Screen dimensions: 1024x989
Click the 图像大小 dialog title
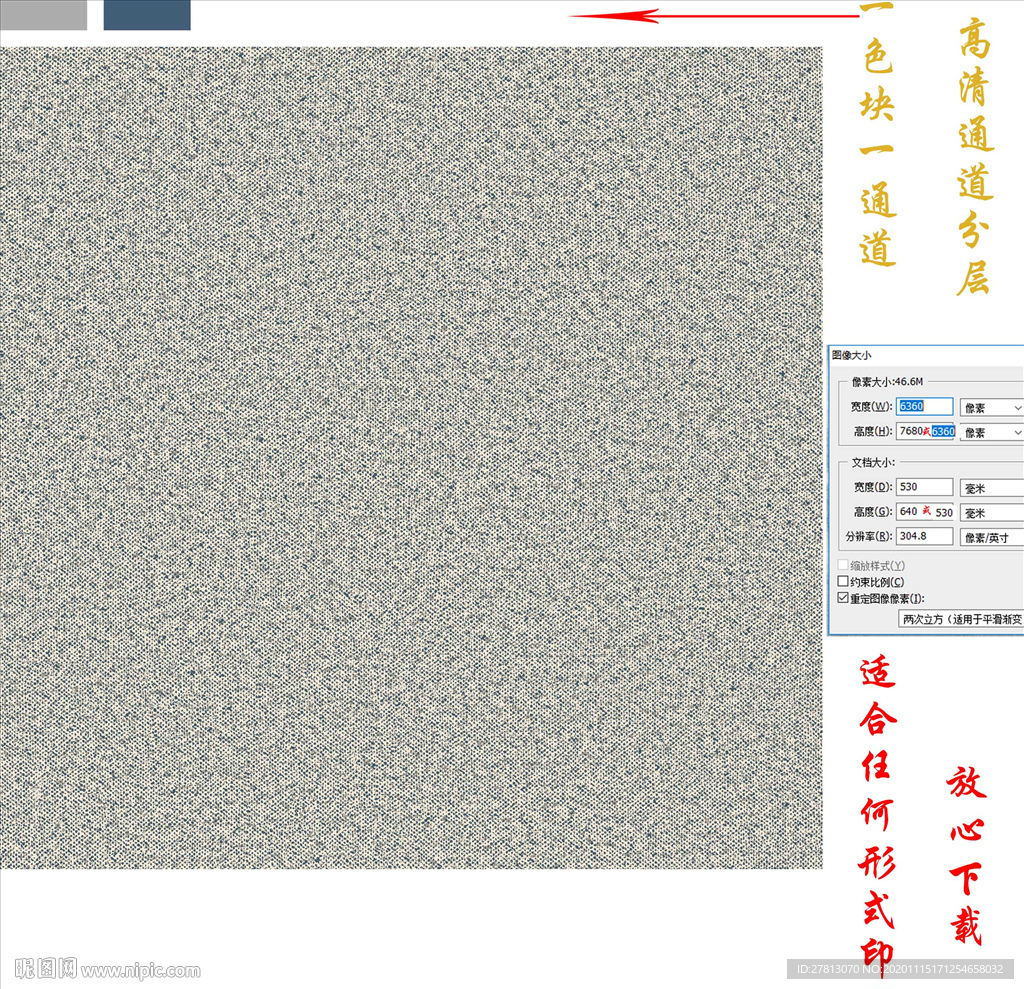852,355
